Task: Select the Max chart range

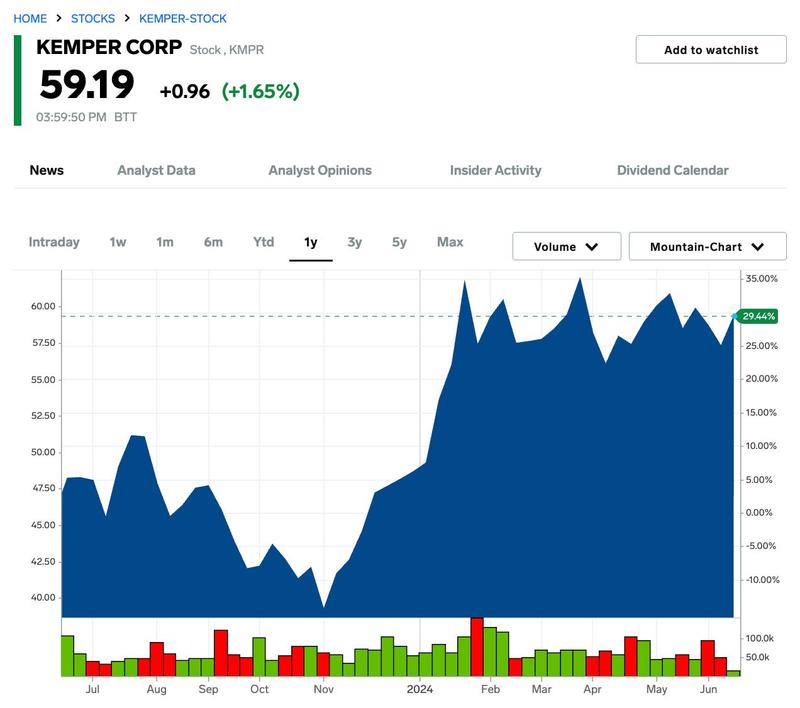Action: (x=450, y=242)
